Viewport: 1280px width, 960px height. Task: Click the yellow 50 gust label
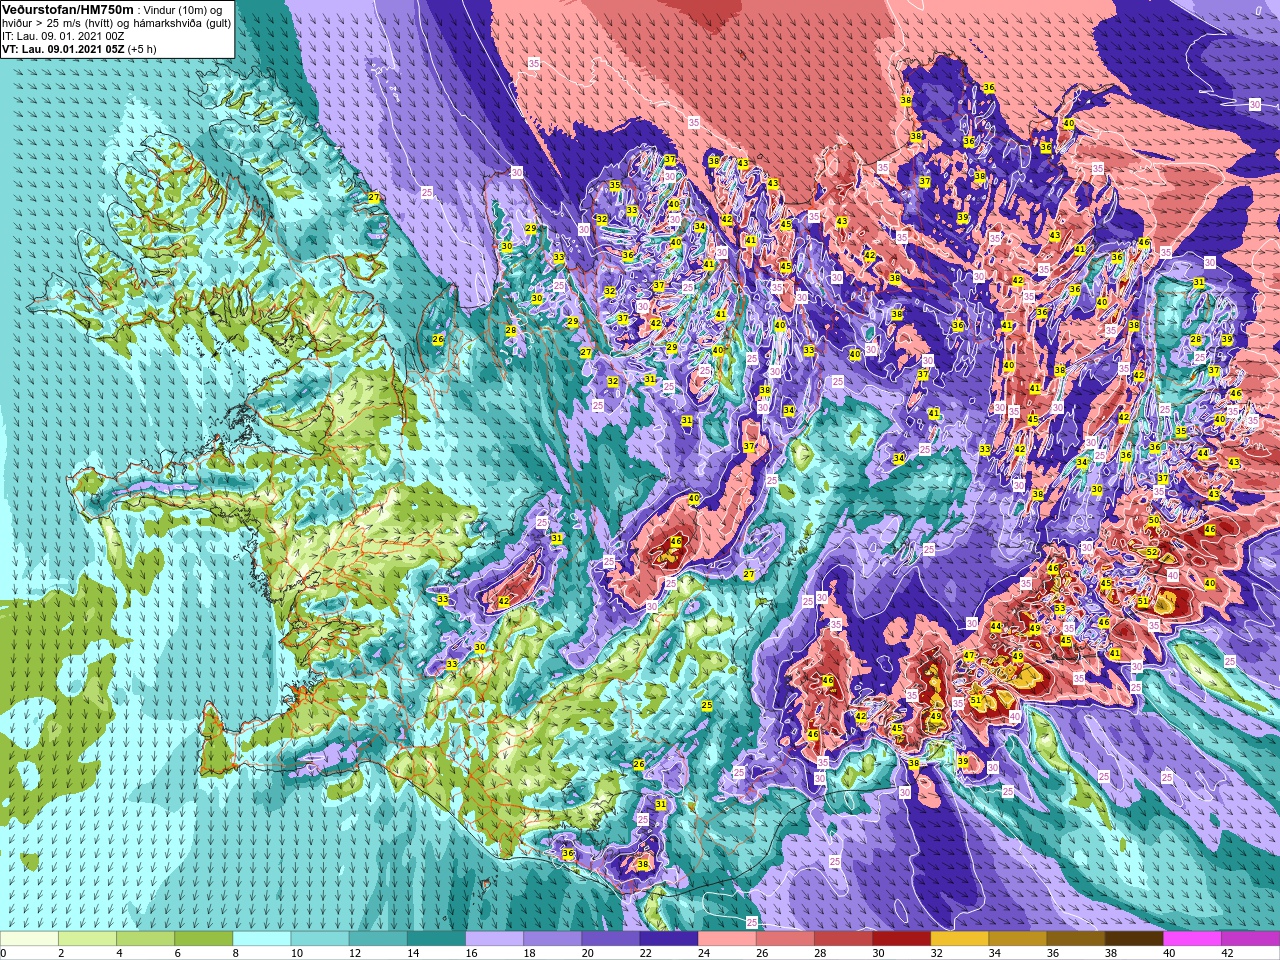1153,520
